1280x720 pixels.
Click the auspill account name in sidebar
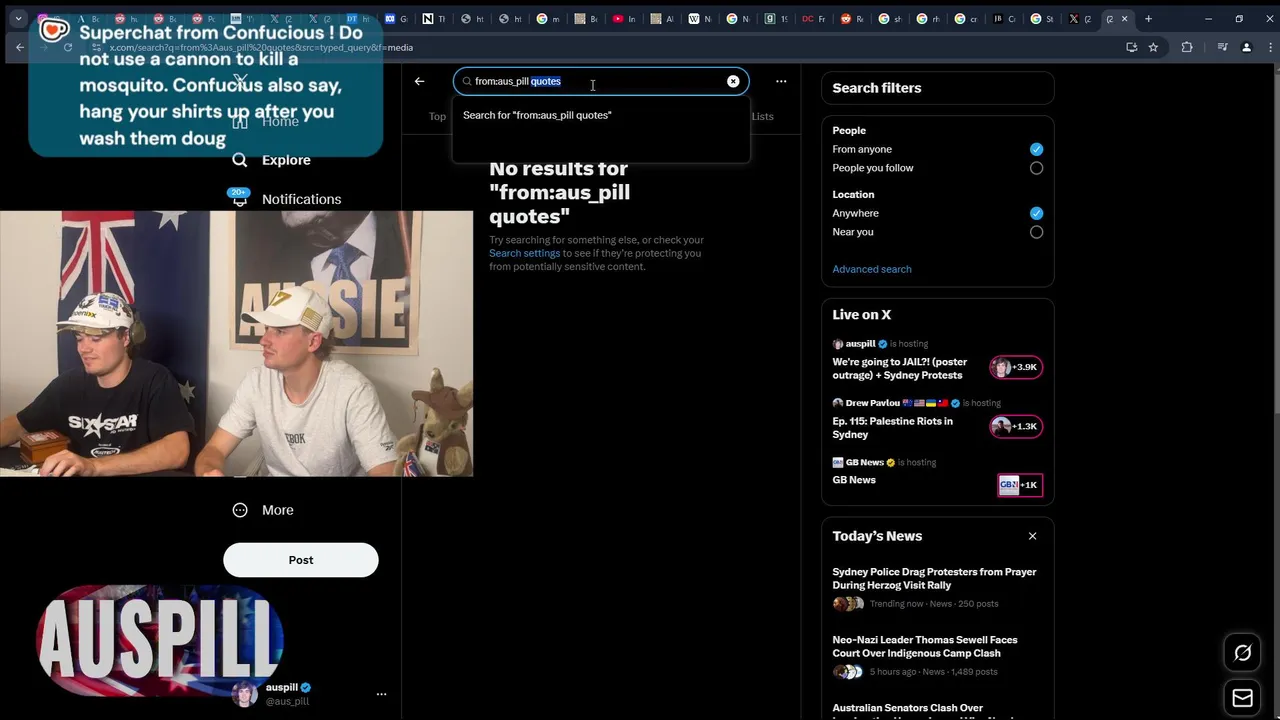point(282,687)
